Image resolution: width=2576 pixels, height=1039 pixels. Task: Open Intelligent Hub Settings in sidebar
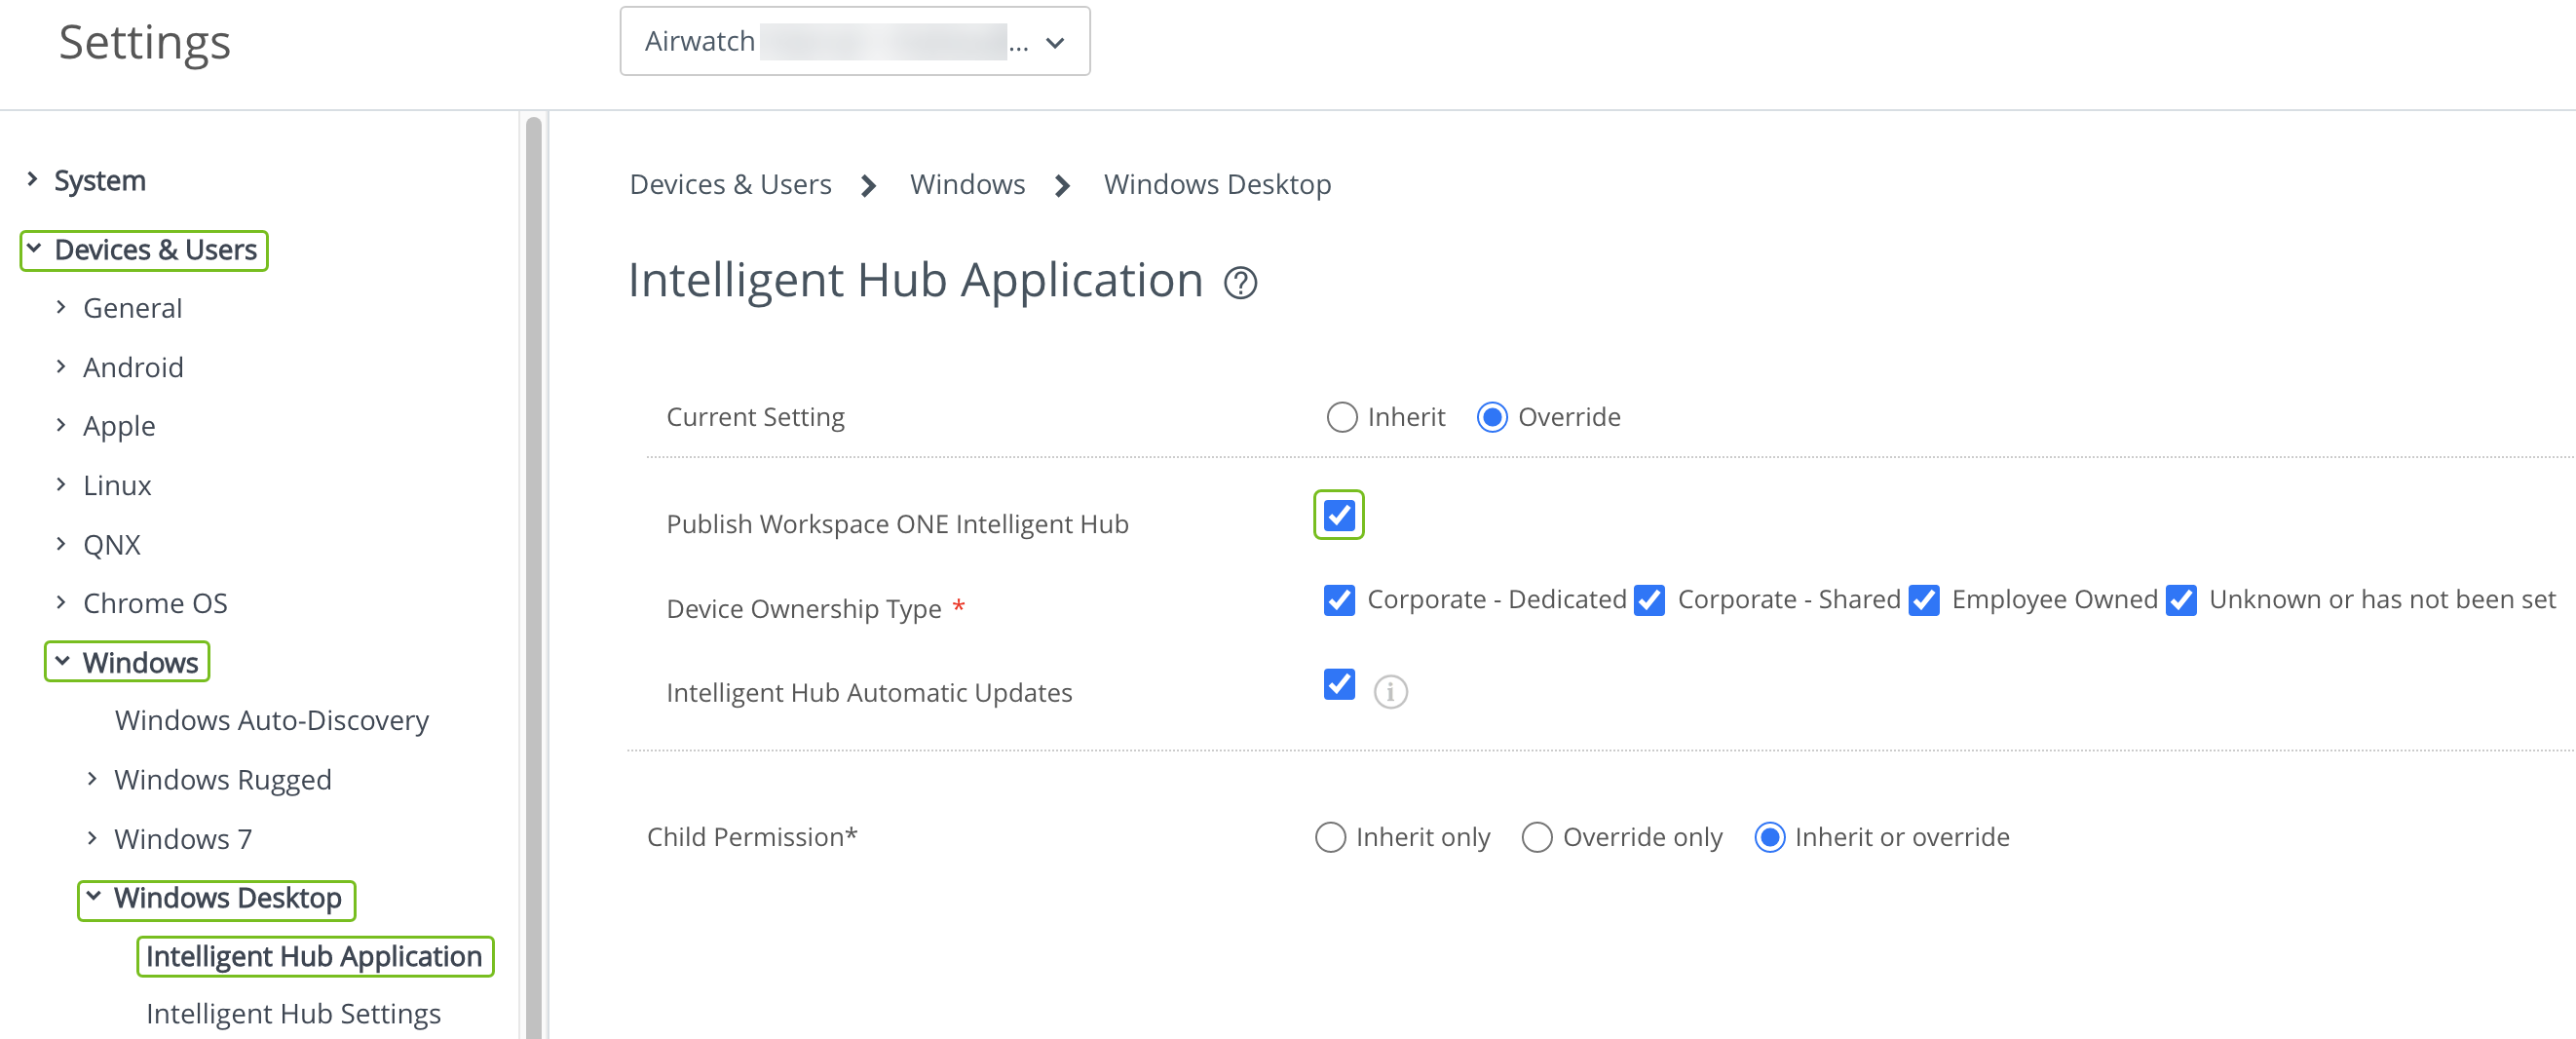(293, 1013)
